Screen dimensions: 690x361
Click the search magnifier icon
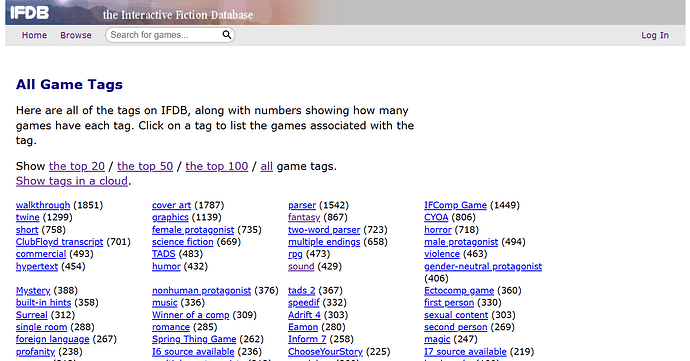pos(227,35)
